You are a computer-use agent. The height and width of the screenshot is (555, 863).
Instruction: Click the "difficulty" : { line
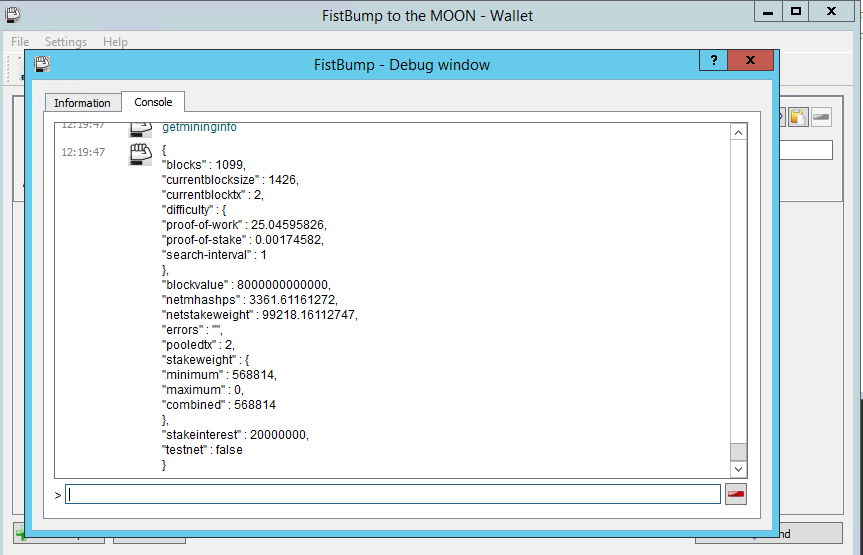coord(194,210)
